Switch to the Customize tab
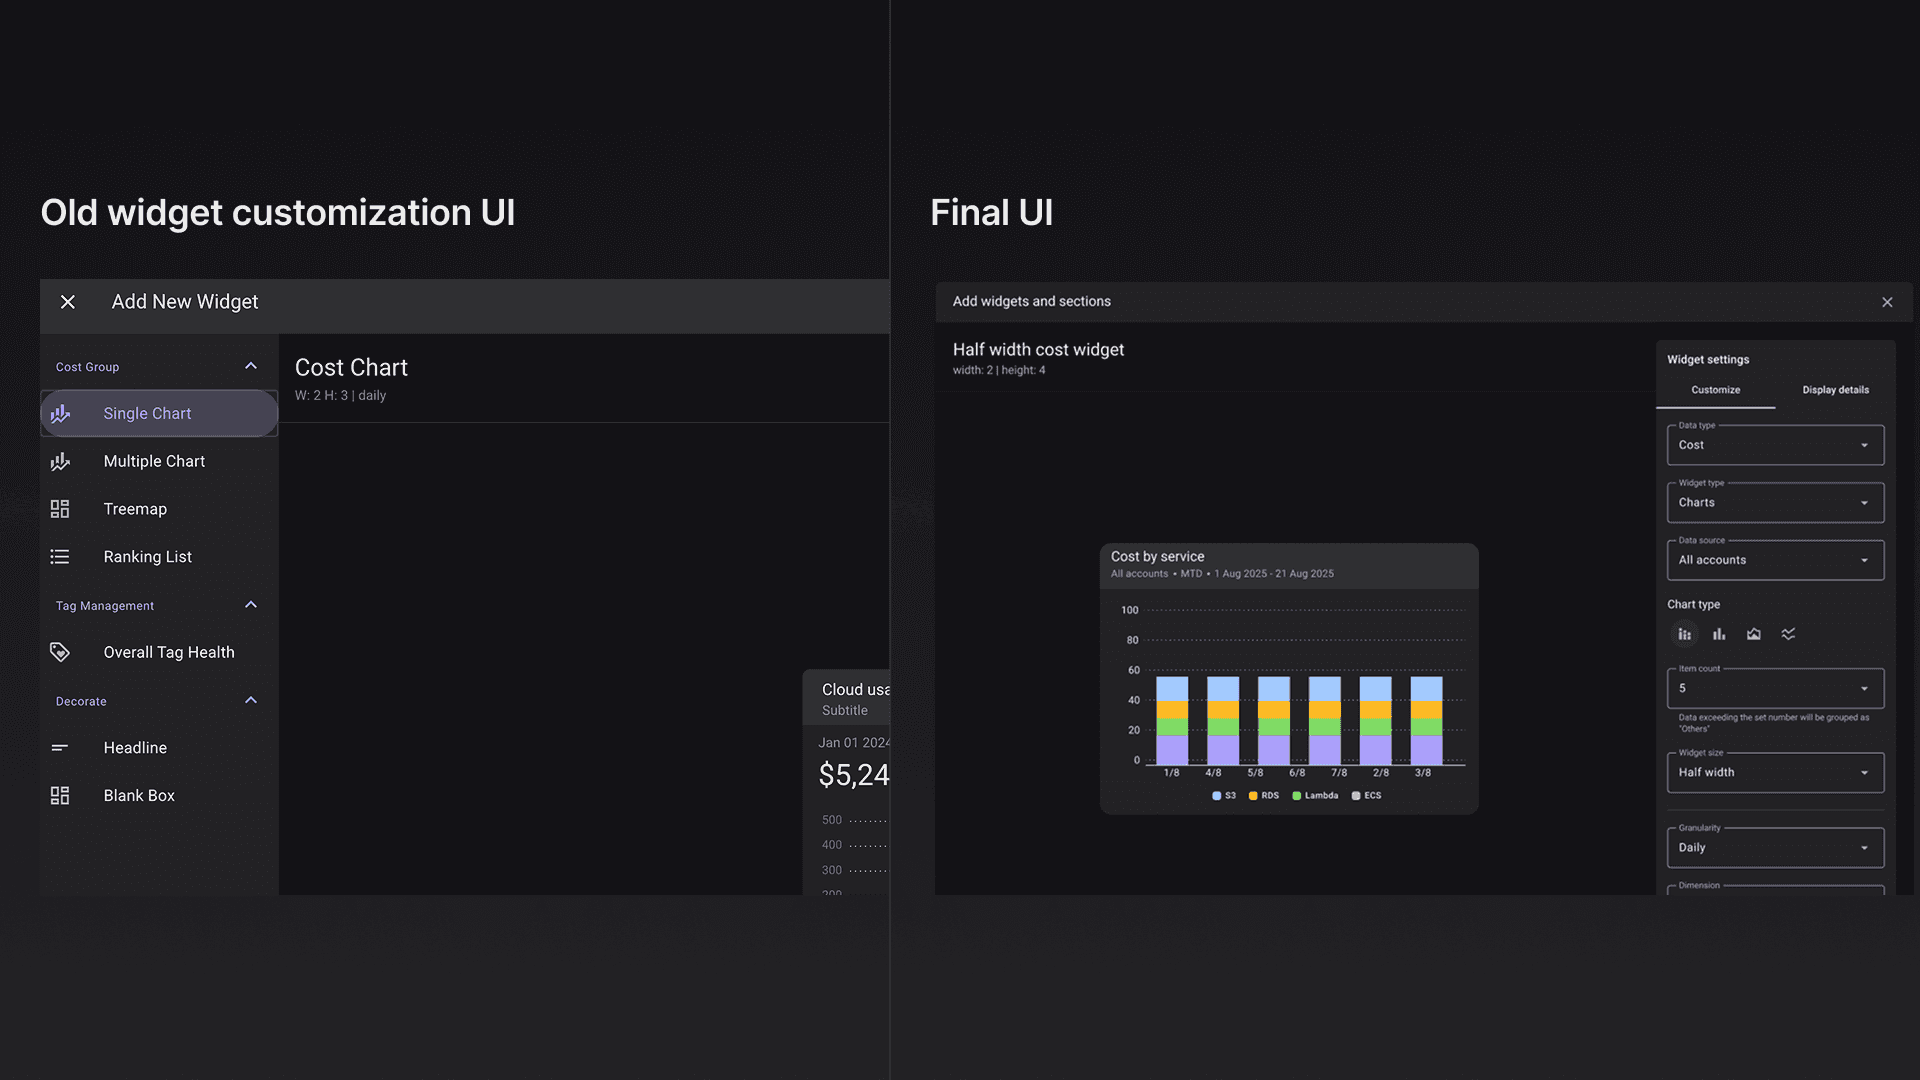The width and height of the screenshot is (1920, 1080). [1716, 390]
